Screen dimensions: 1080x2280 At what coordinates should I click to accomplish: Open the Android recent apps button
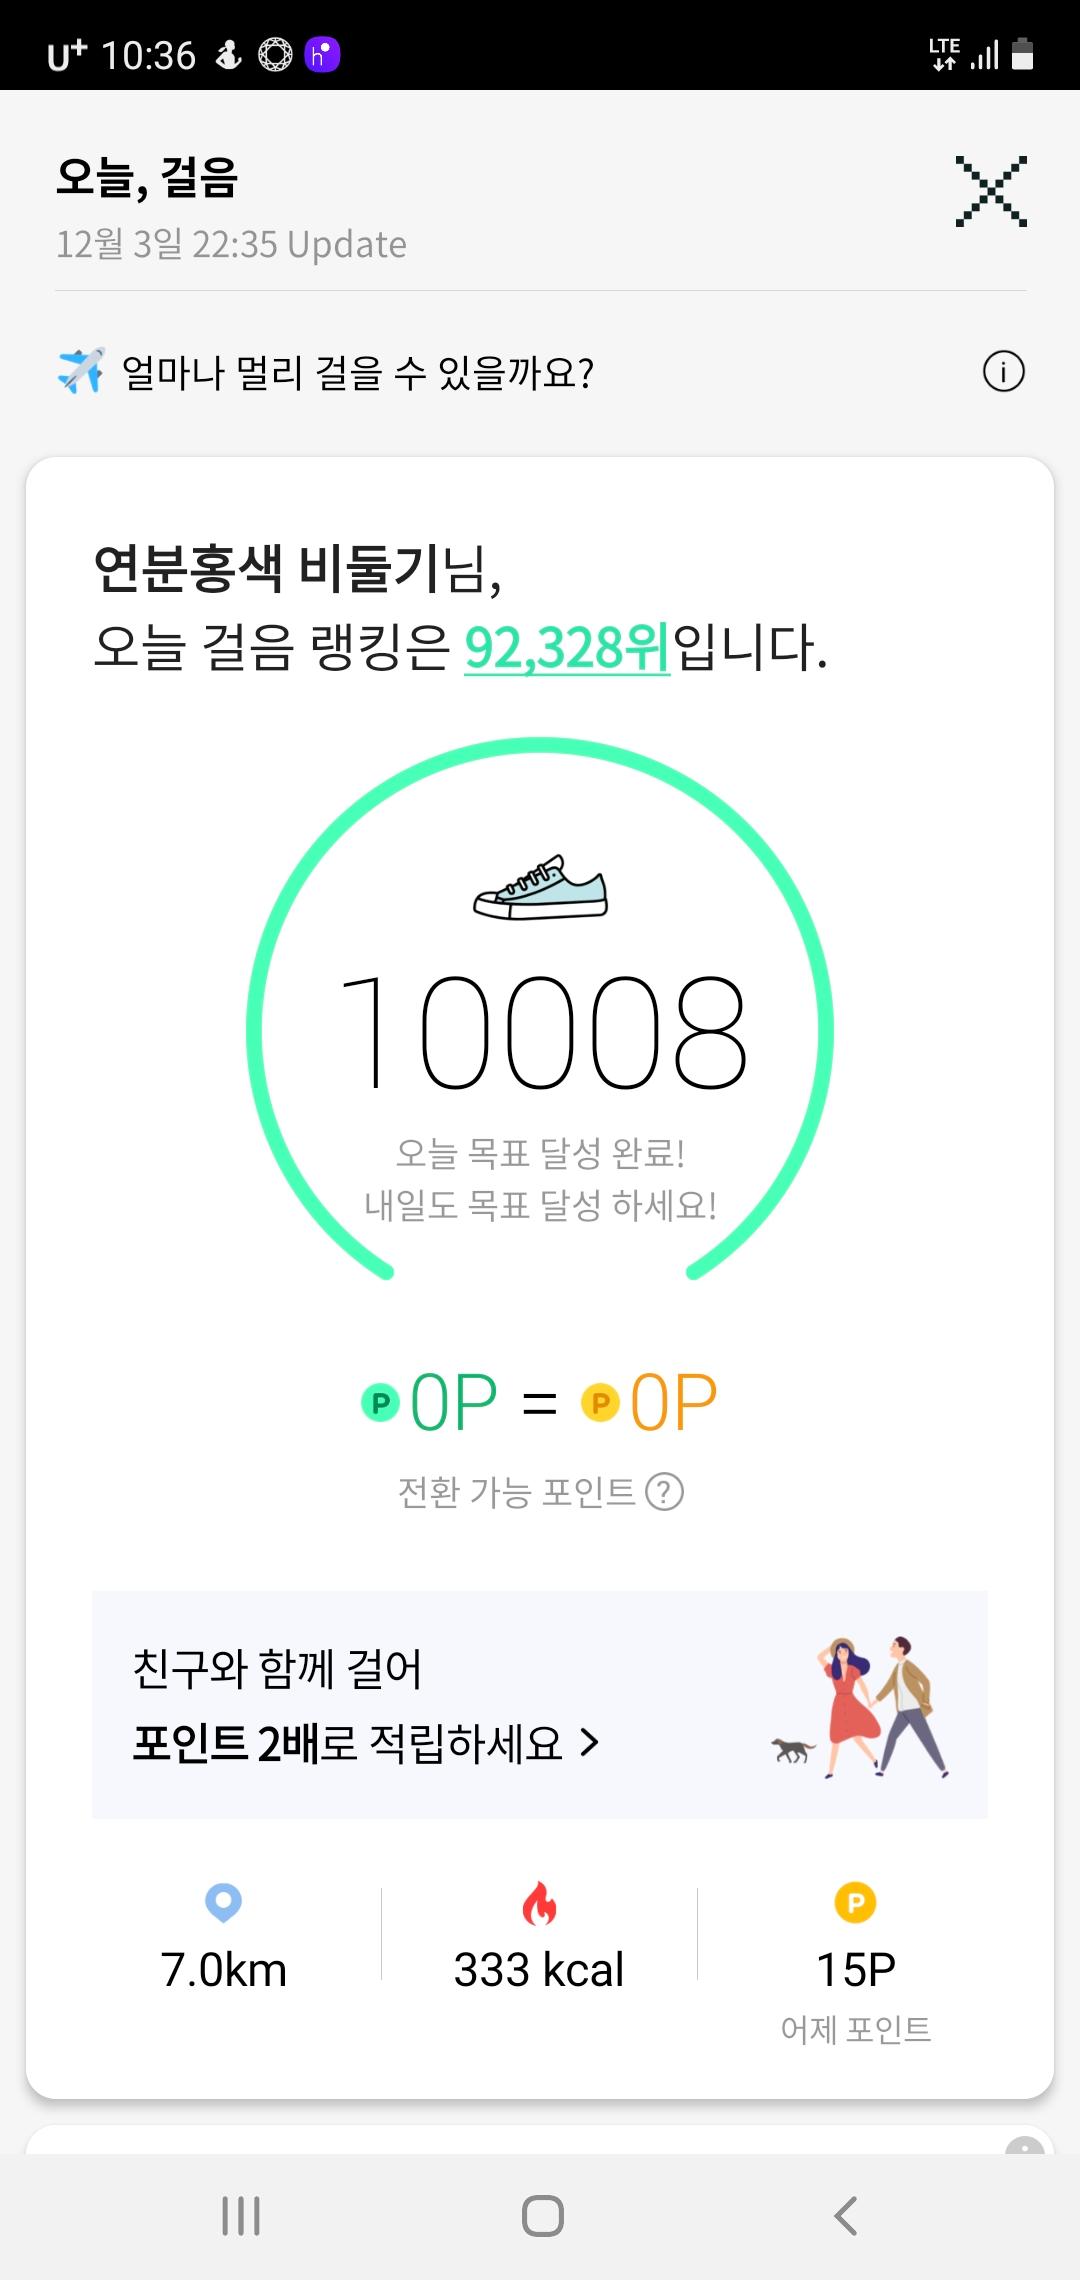[x=241, y=2216]
